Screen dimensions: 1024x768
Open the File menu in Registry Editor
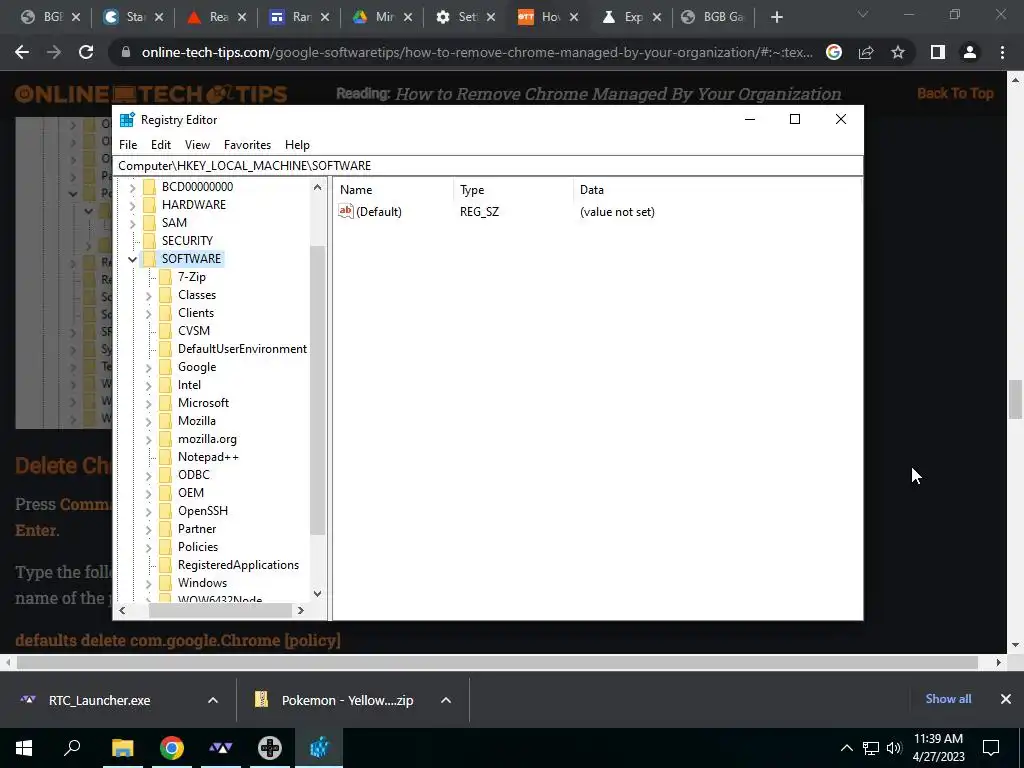point(128,145)
